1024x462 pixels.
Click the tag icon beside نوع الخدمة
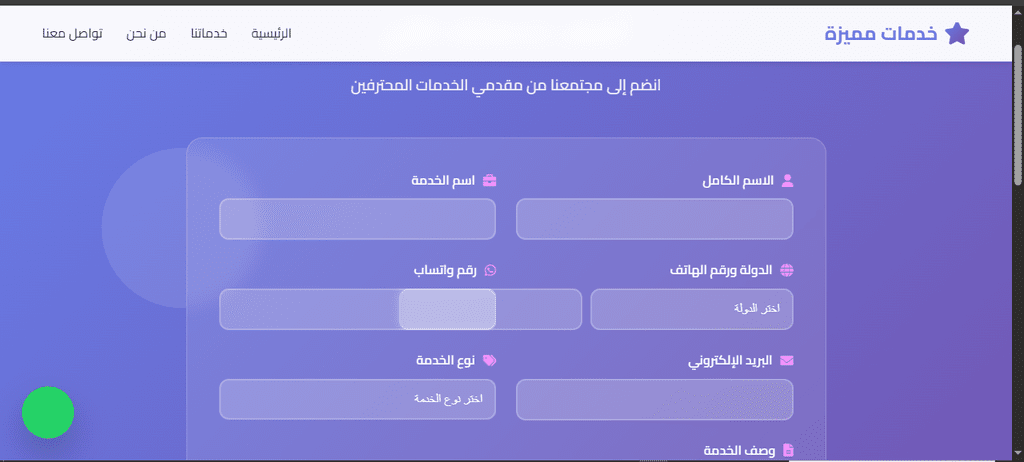pos(490,361)
